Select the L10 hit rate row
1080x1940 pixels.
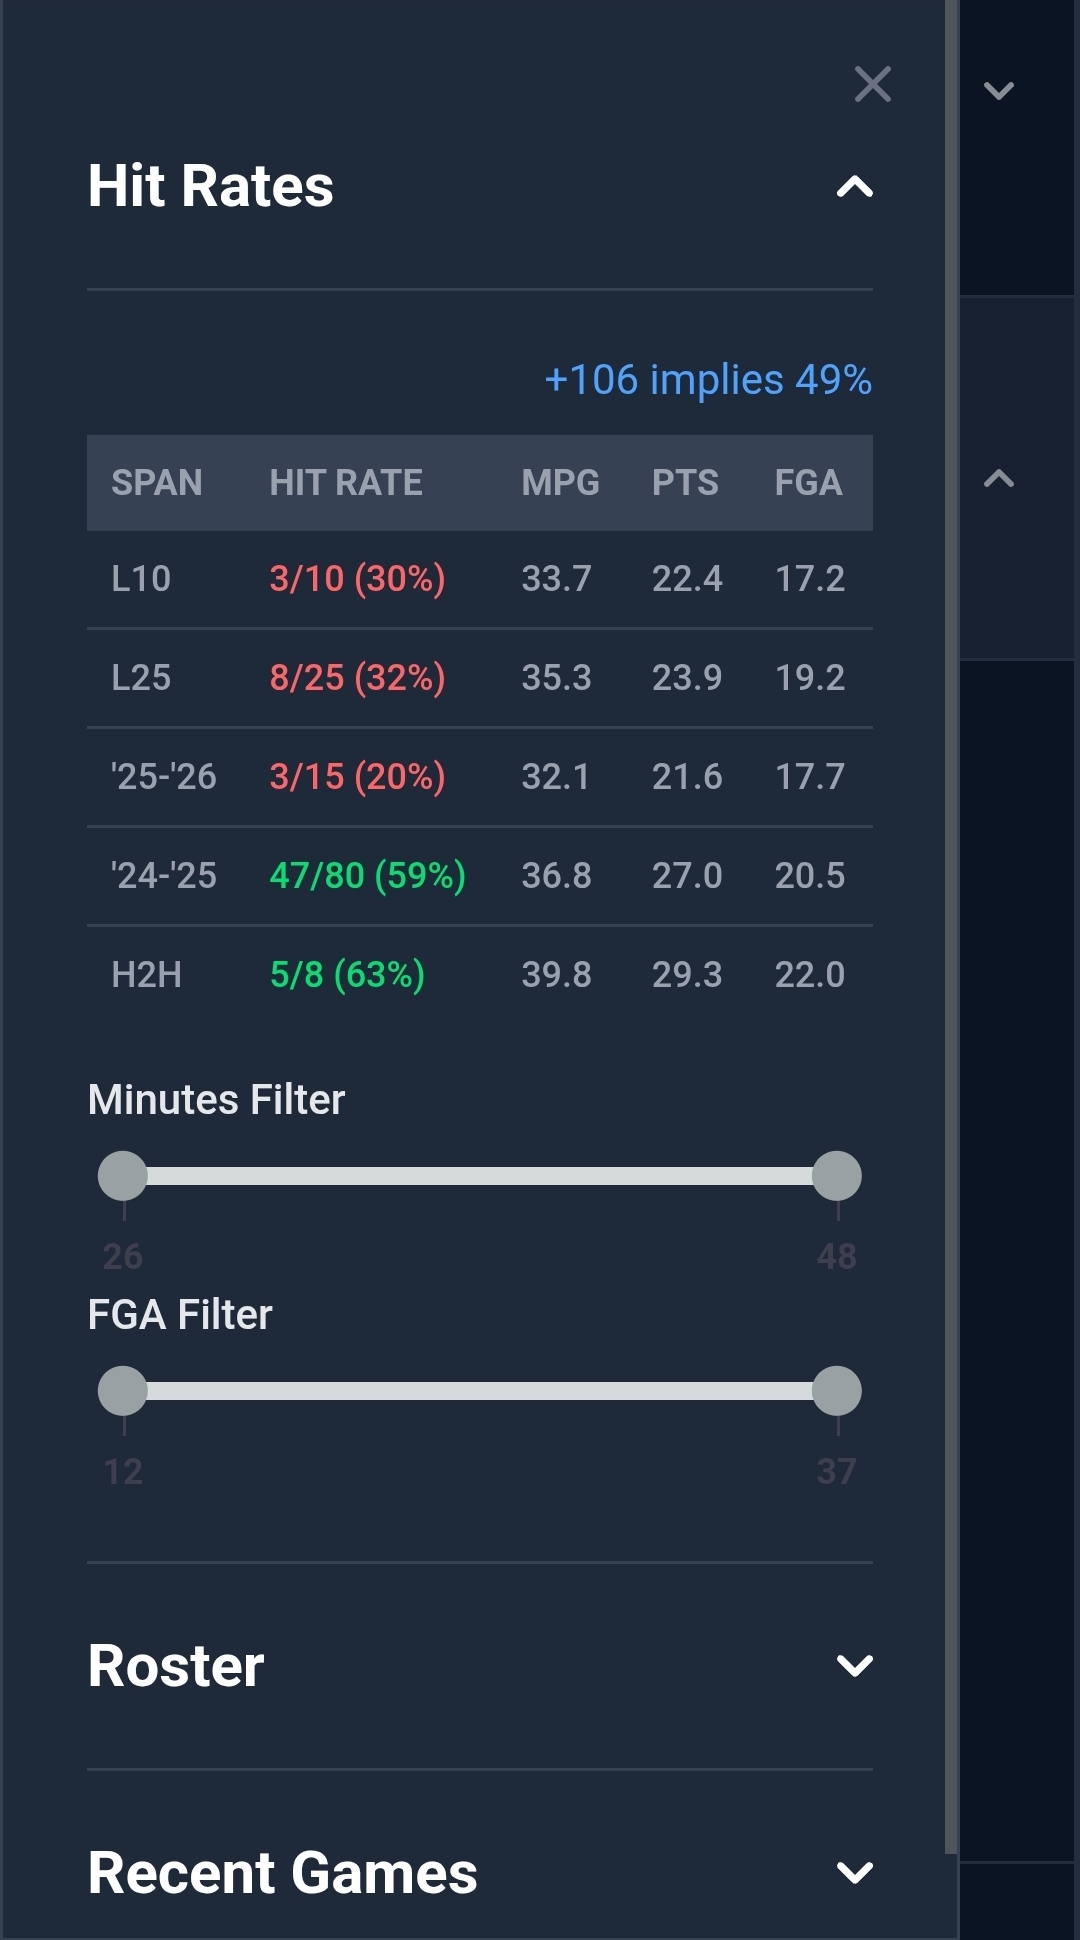click(x=480, y=578)
